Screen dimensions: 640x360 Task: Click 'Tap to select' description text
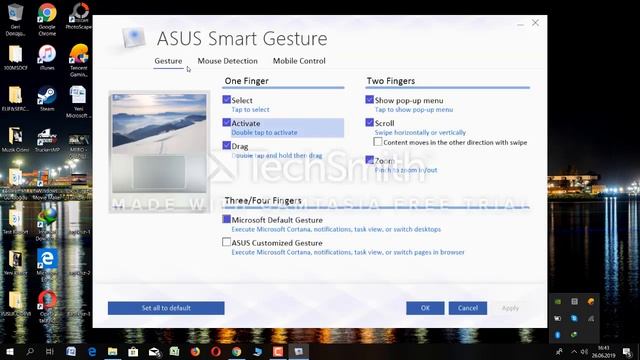tap(250, 110)
